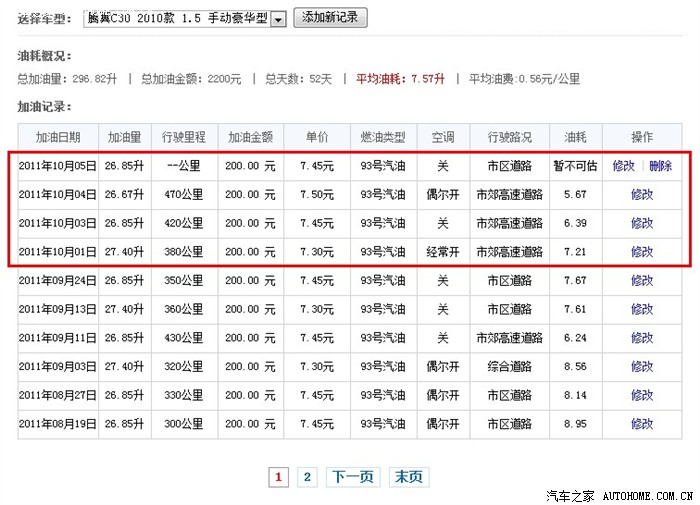Viewport: 700px width, 505px height.
Task: Edit the 2011年09月11日 record
Action: pos(641,338)
